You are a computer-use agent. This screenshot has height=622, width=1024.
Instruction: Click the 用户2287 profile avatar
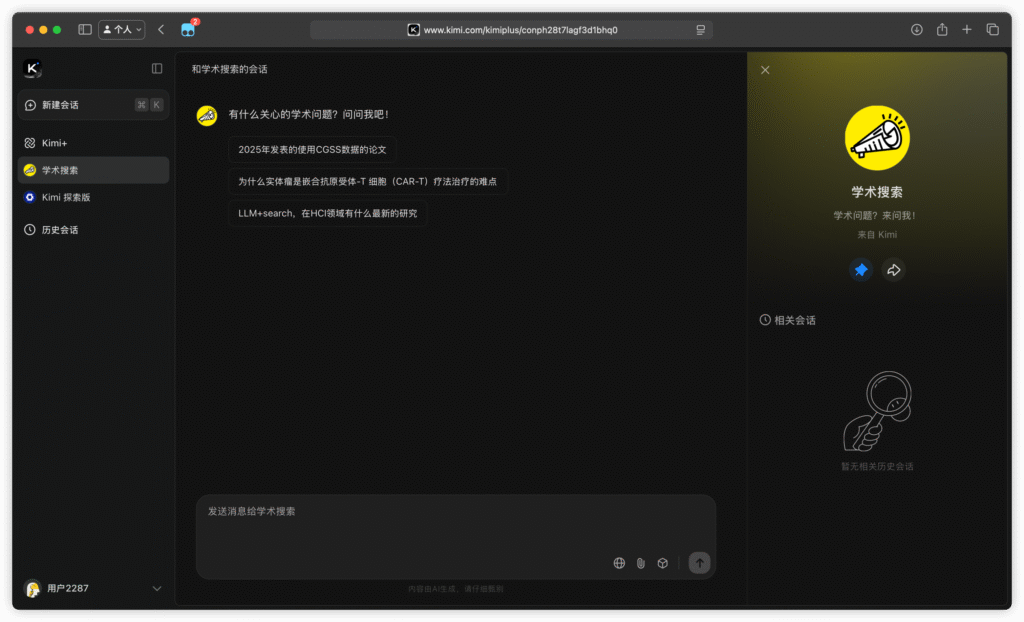click(x=33, y=589)
